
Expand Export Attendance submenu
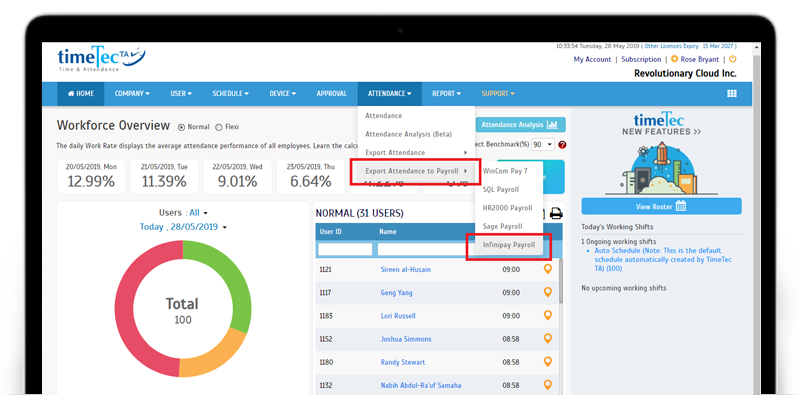click(416, 153)
